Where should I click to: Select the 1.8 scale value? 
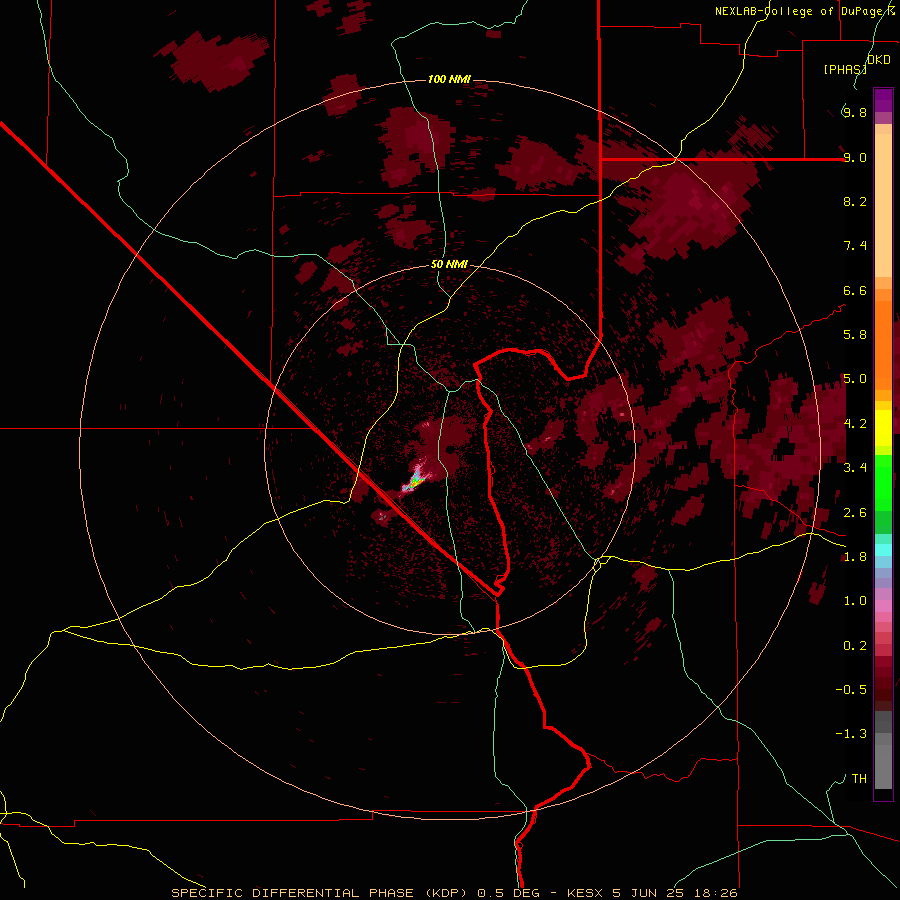pos(855,557)
